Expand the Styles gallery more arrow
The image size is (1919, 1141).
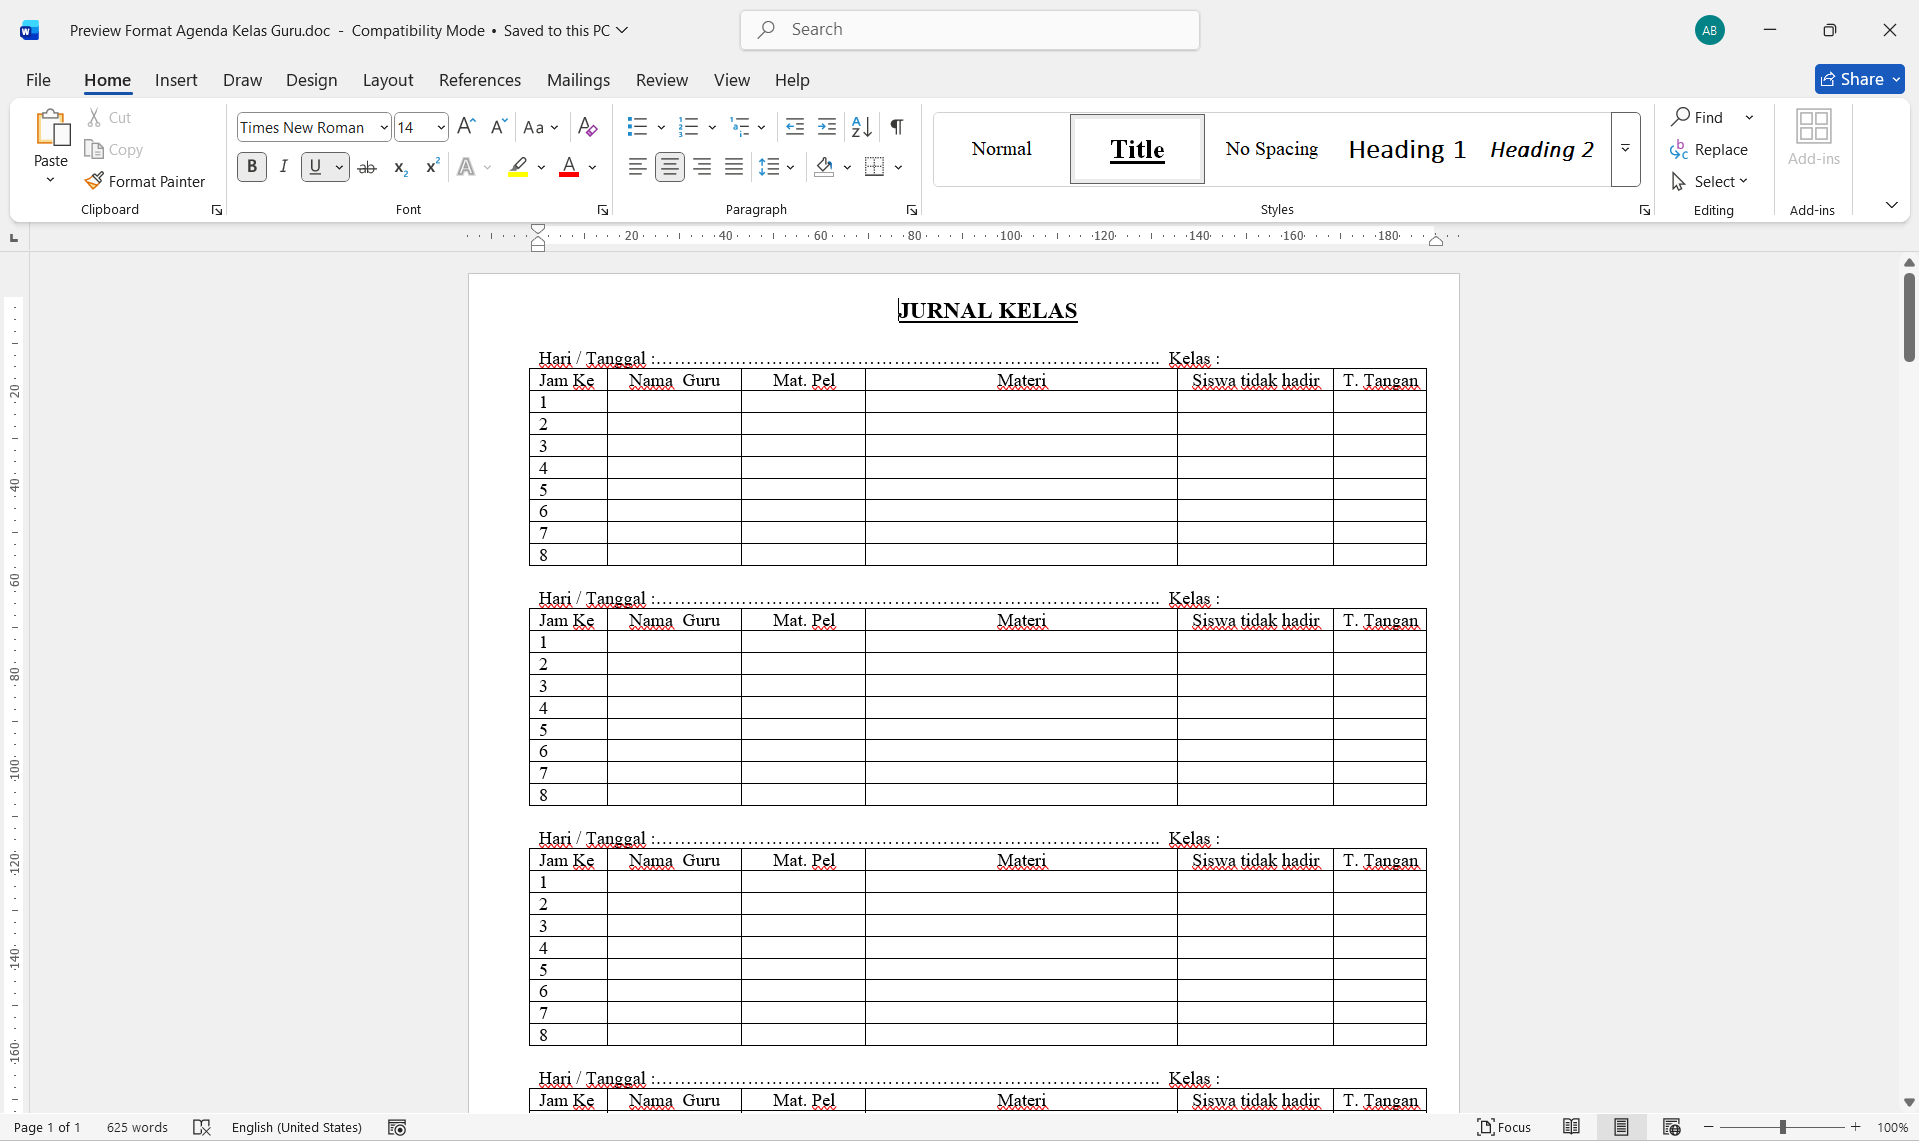pyautogui.click(x=1625, y=149)
